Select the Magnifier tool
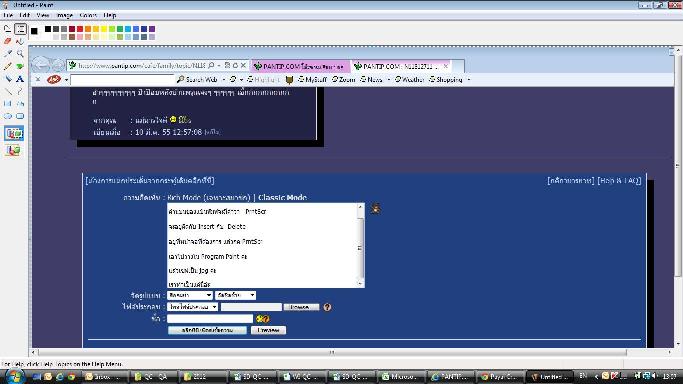683x384 pixels. [x=20, y=54]
